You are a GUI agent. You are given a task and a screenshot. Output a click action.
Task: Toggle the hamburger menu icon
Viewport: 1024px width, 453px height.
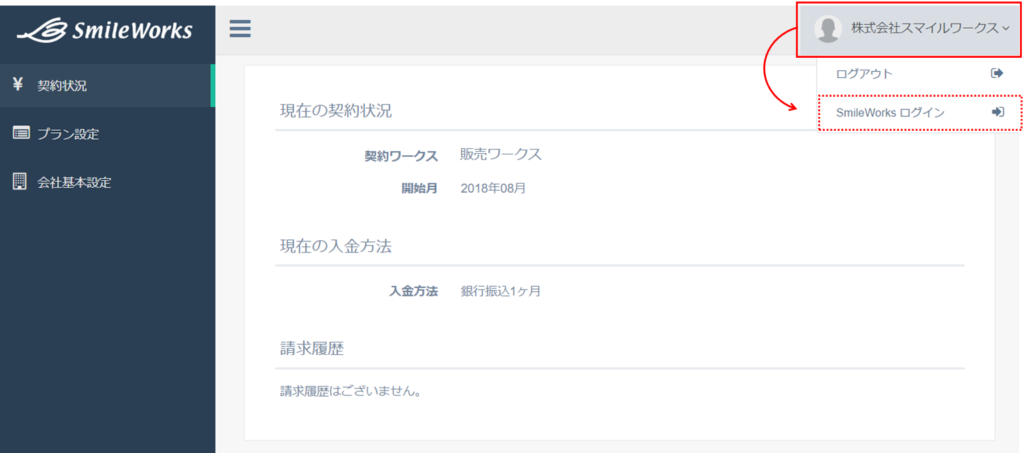[x=240, y=29]
